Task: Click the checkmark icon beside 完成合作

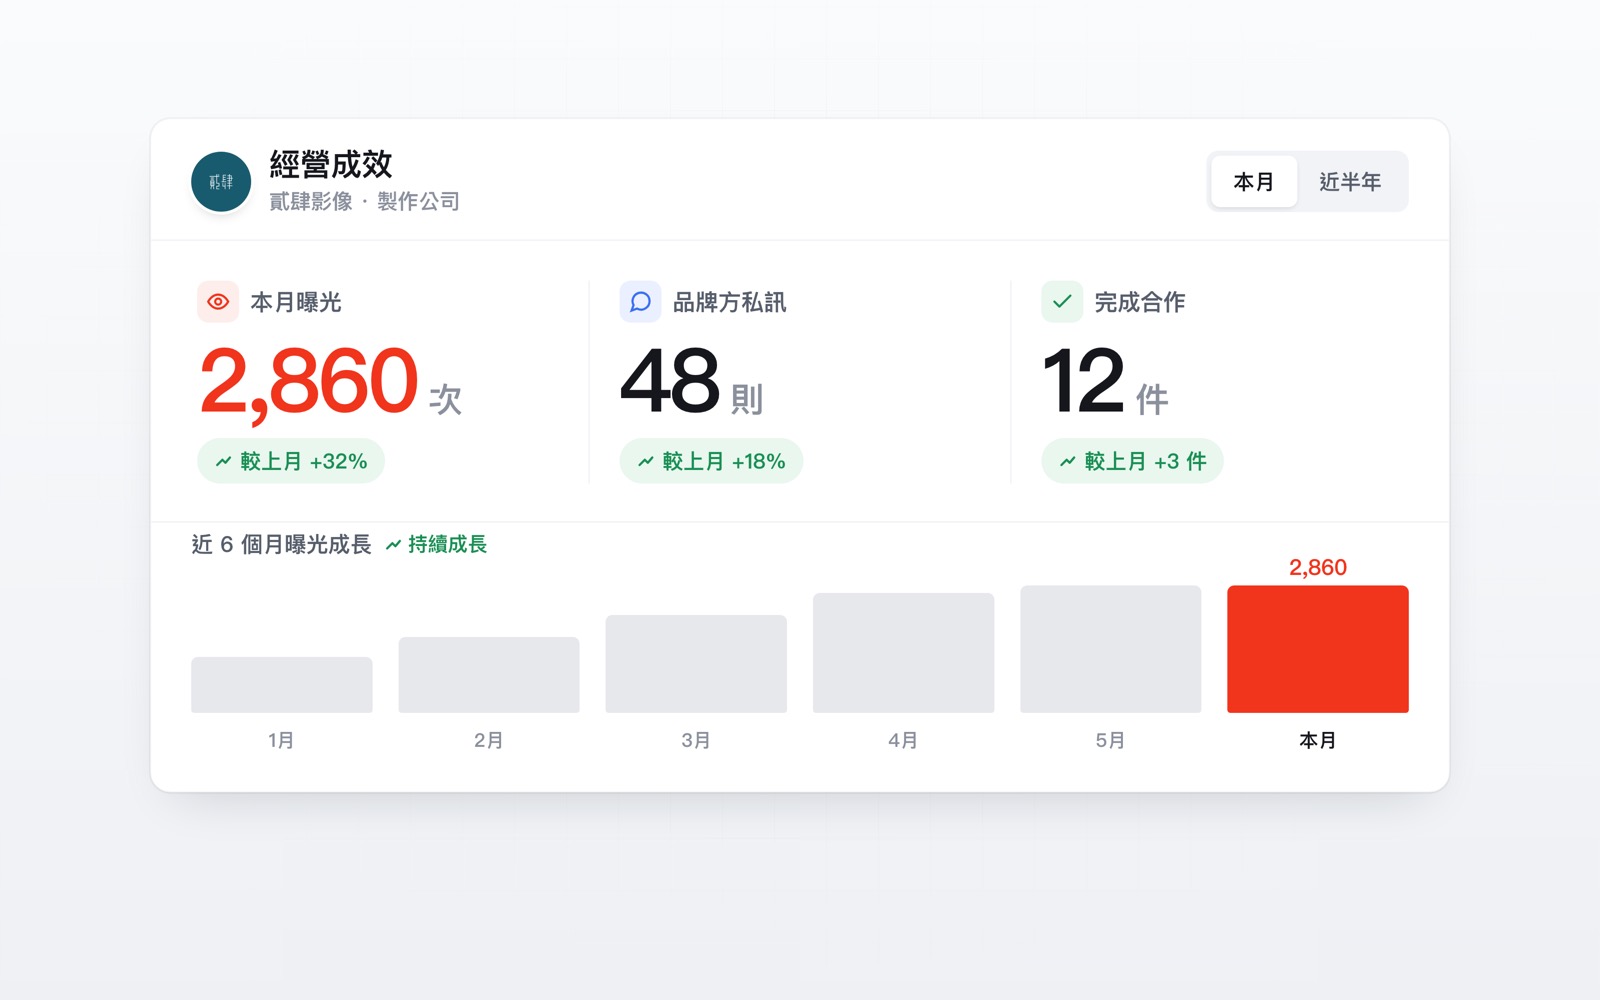Action: (1062, 302)
